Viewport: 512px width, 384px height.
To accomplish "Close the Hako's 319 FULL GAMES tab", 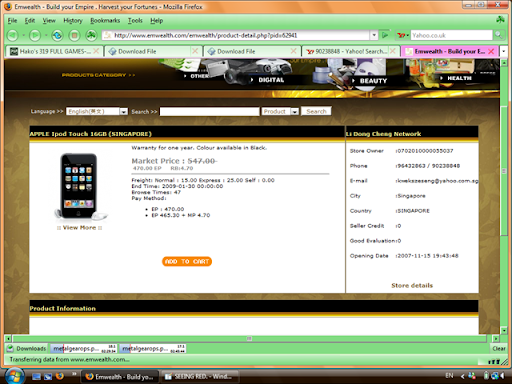I will [x=96, y=51].
